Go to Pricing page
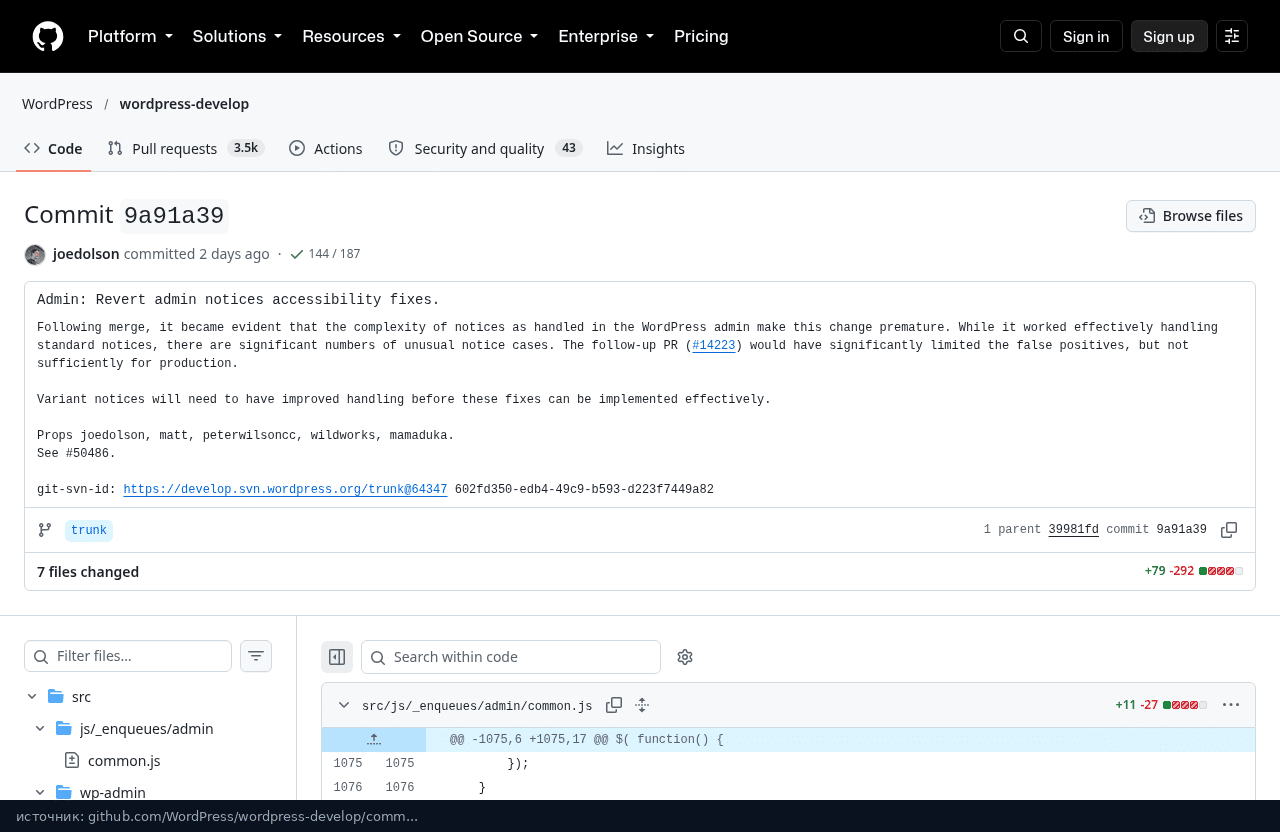 pyautogui.click(x=701, y=36)
